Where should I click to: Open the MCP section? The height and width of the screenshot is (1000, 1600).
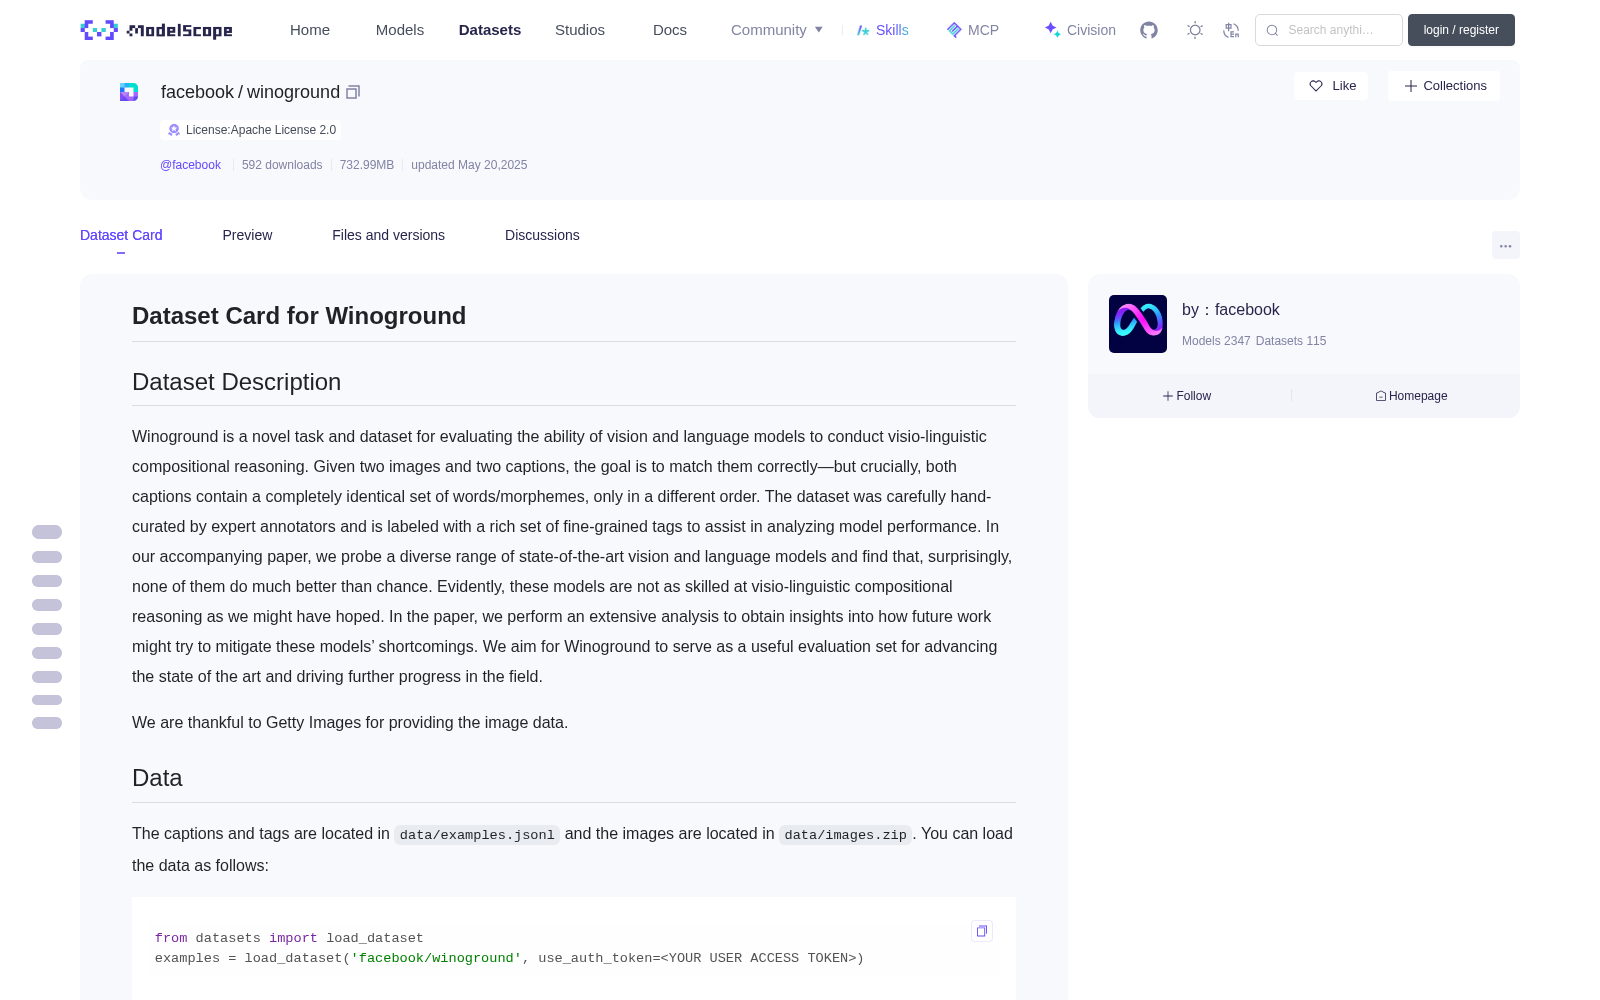pyautogui.click(x=972, y=30)
